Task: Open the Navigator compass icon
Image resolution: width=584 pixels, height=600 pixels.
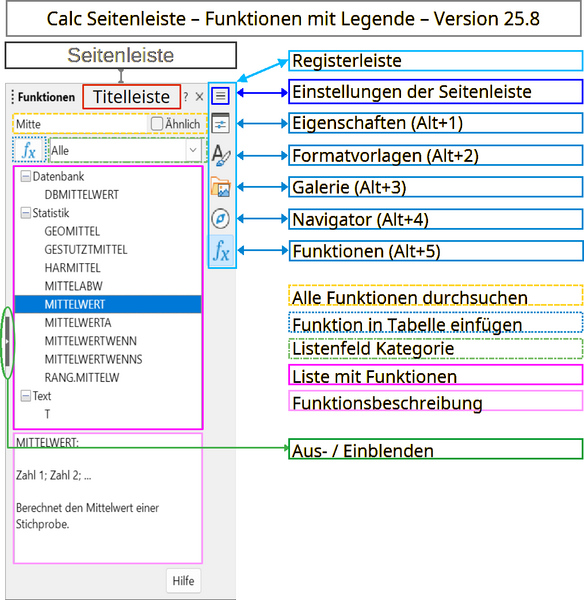Action: click(x=220, y=219)
